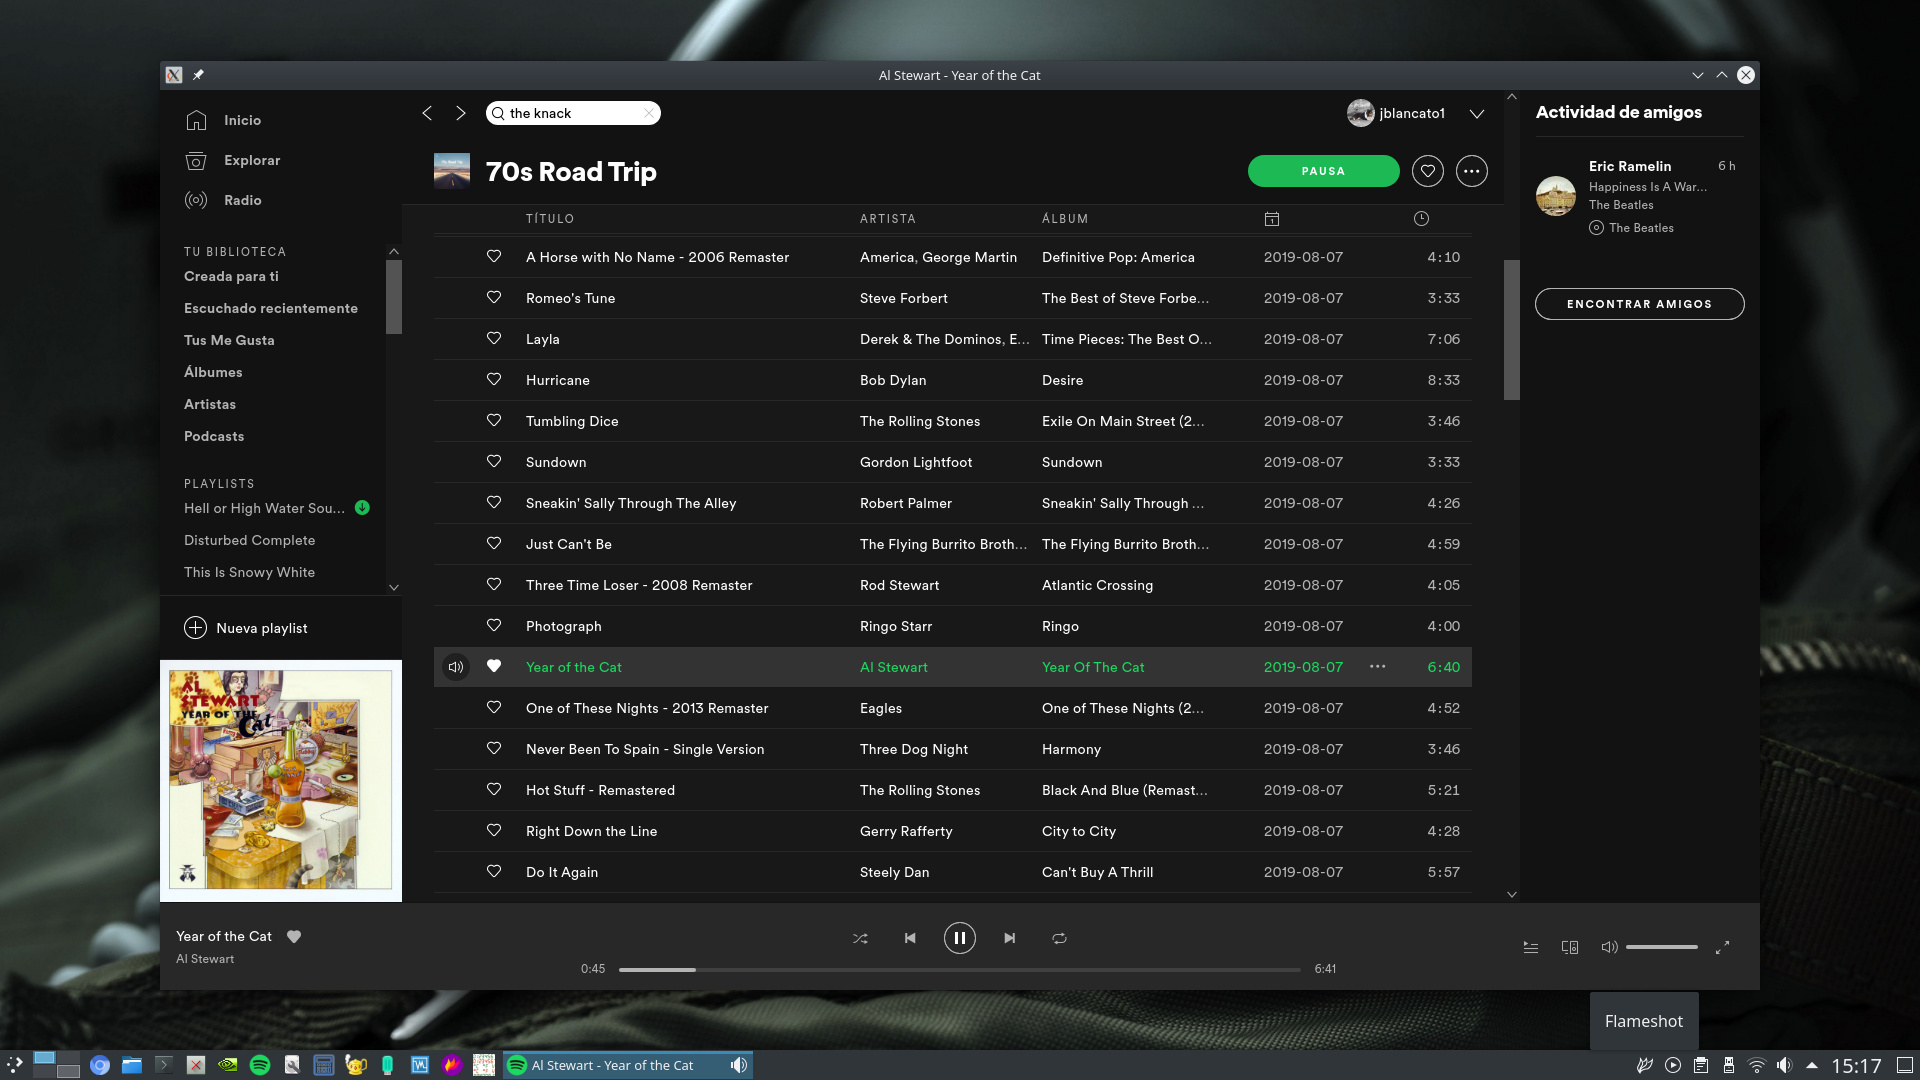Screen dimensions: 1920x1080
Task: Pause playback with the bottom pause button
Action: coord(959,938)
